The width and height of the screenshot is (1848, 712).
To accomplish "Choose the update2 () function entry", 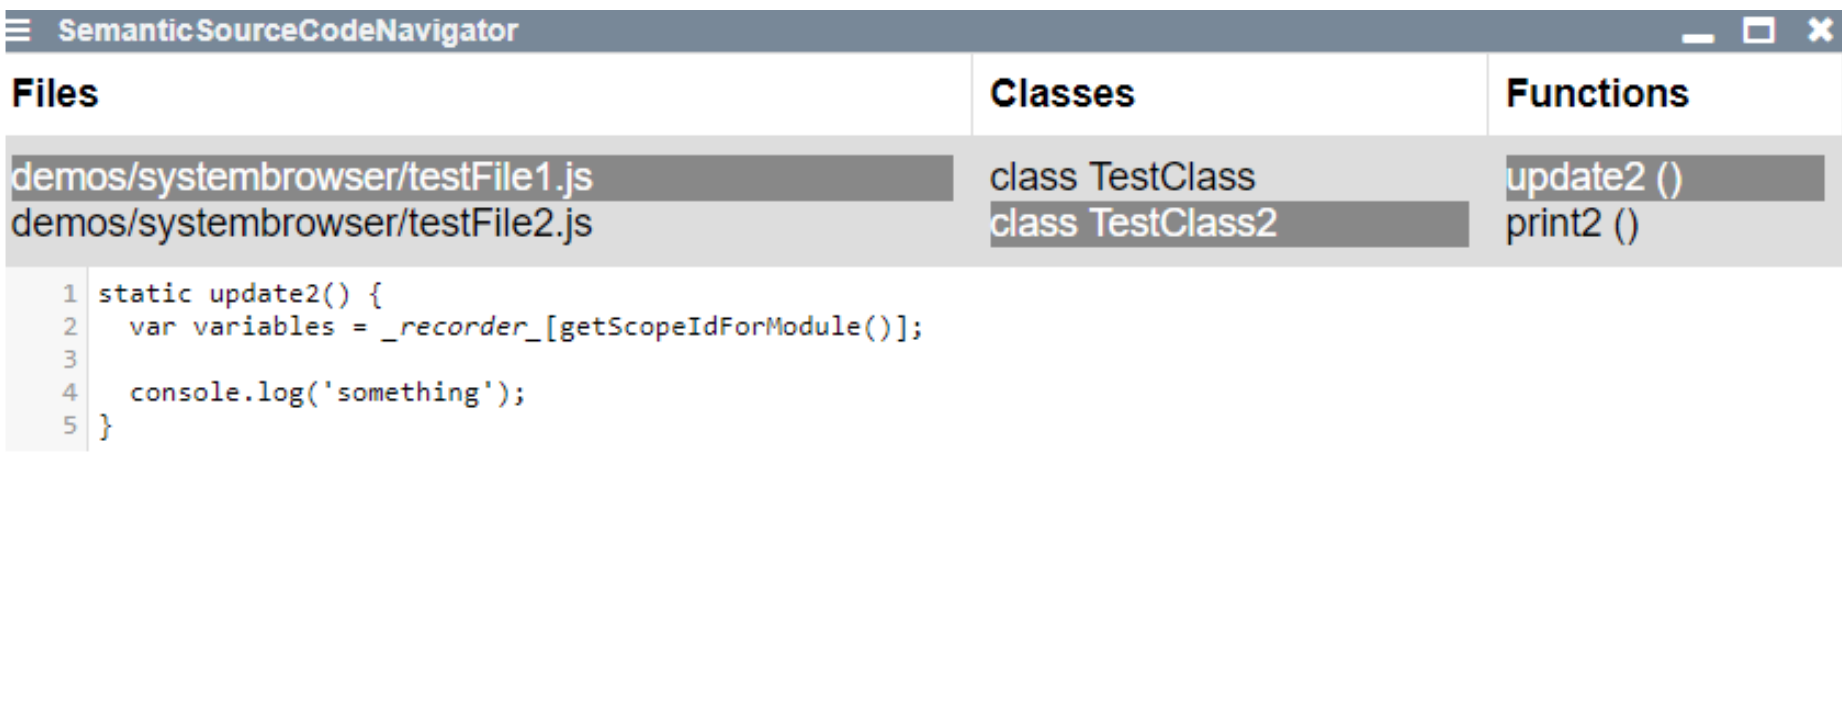I will pos(1594,177).
